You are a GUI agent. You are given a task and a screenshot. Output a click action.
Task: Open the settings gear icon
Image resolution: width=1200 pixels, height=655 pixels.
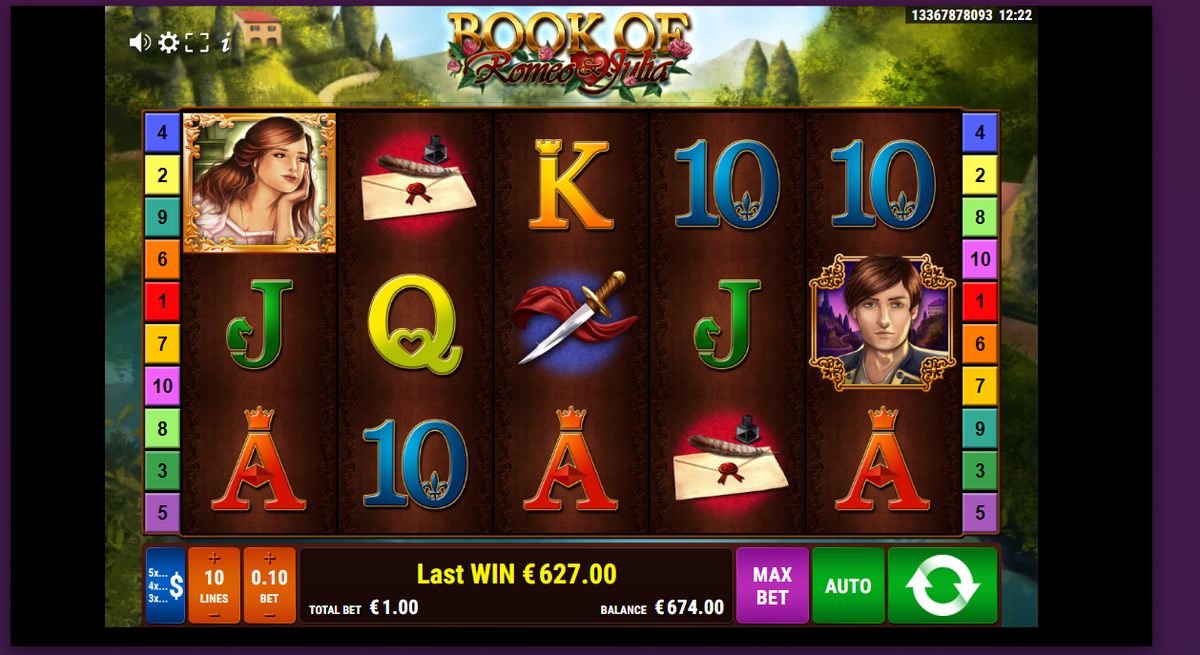[x=169, y=42]
